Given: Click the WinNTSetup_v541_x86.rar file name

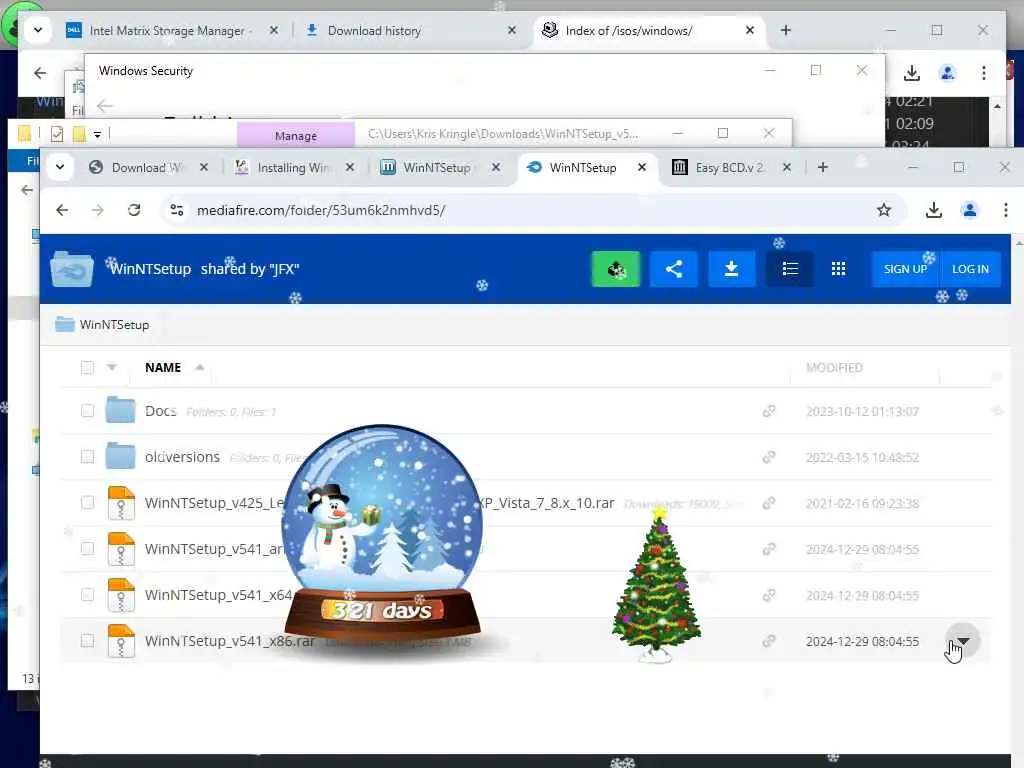Looking at the screenshot, I should point(230,641).
